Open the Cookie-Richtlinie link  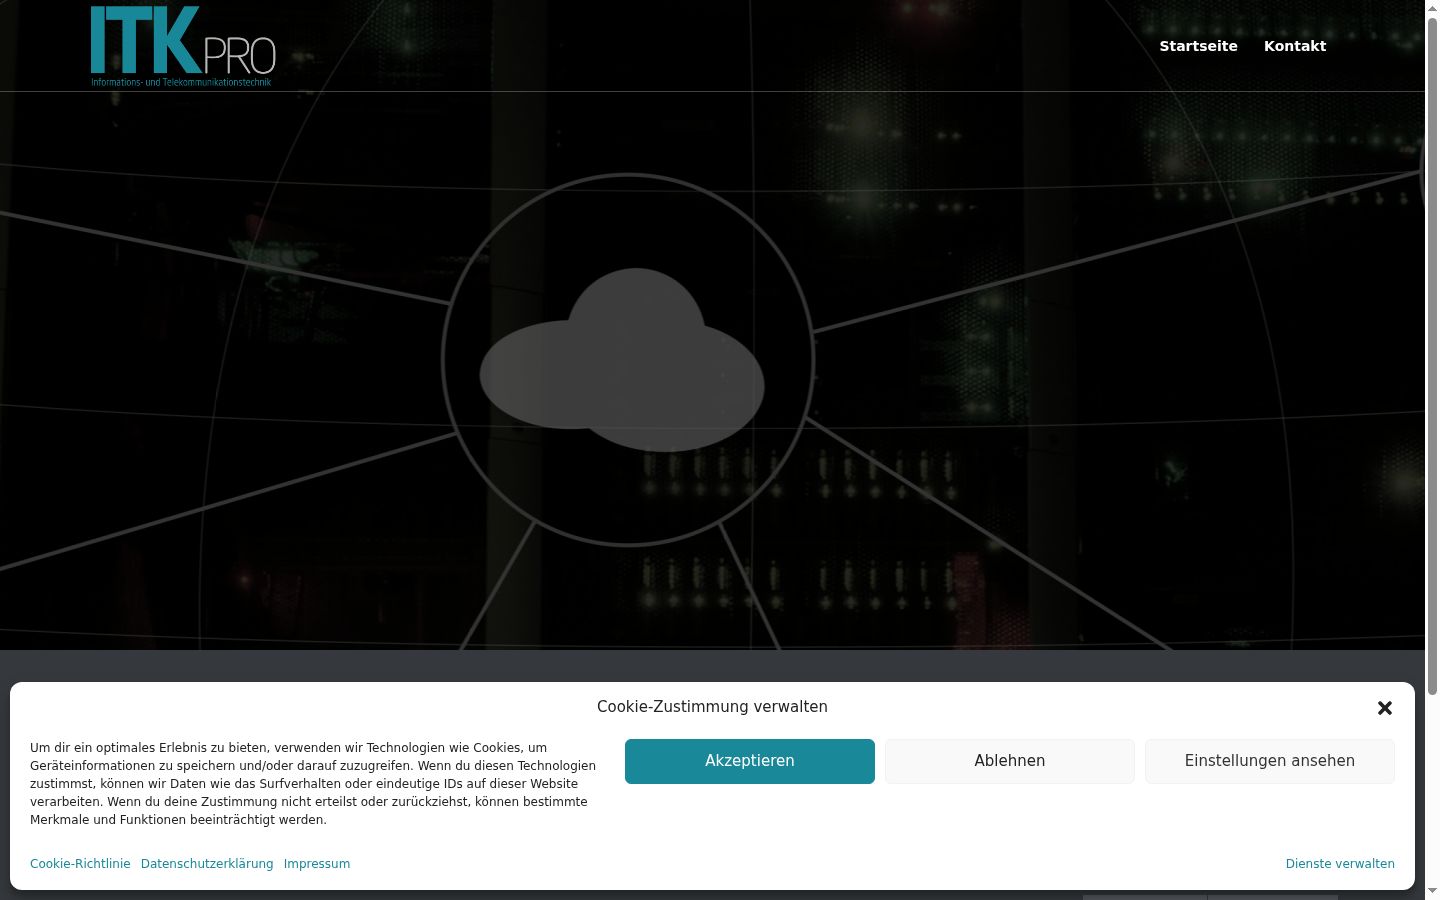click(80, 864)
